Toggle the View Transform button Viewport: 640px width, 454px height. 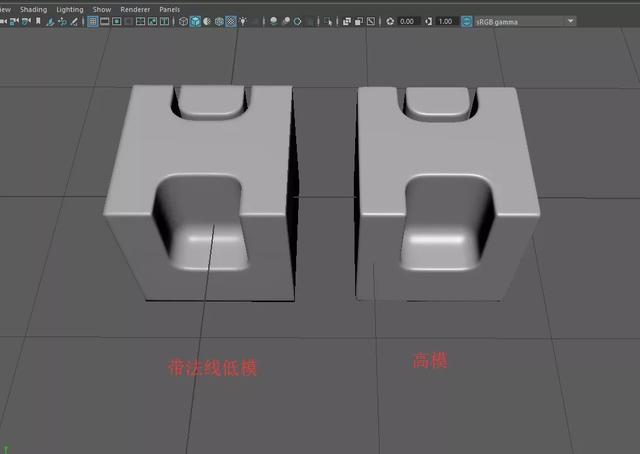coord(467,21)
